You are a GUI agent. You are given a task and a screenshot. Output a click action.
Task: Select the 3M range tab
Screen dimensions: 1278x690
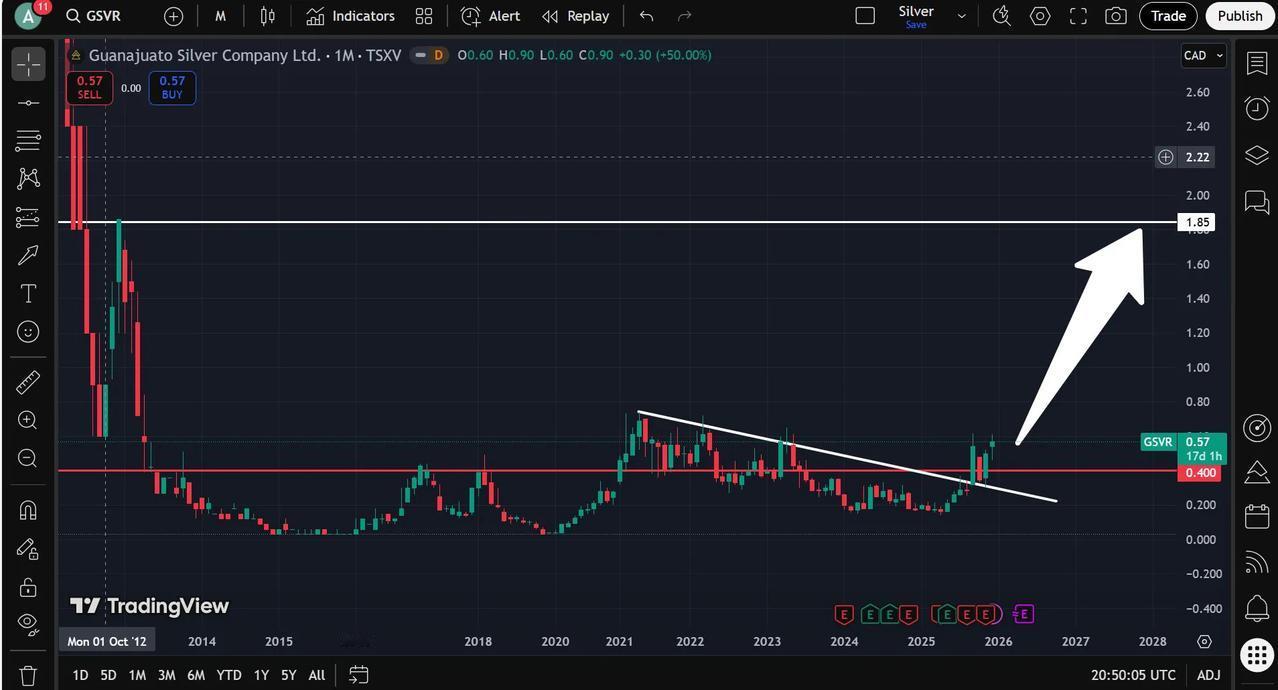click(x=166, y=675)
